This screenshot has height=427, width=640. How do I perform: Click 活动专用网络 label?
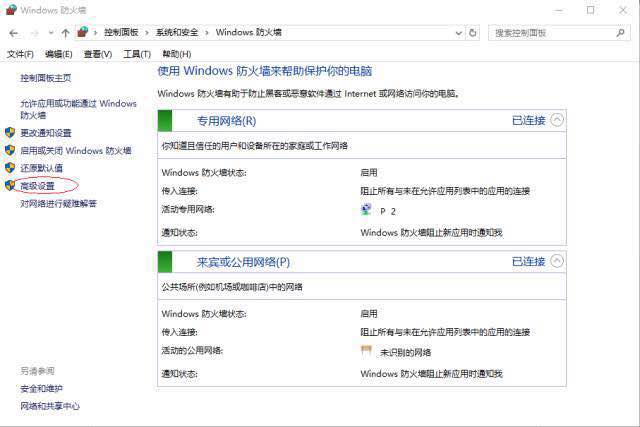[x=188, y=209]
